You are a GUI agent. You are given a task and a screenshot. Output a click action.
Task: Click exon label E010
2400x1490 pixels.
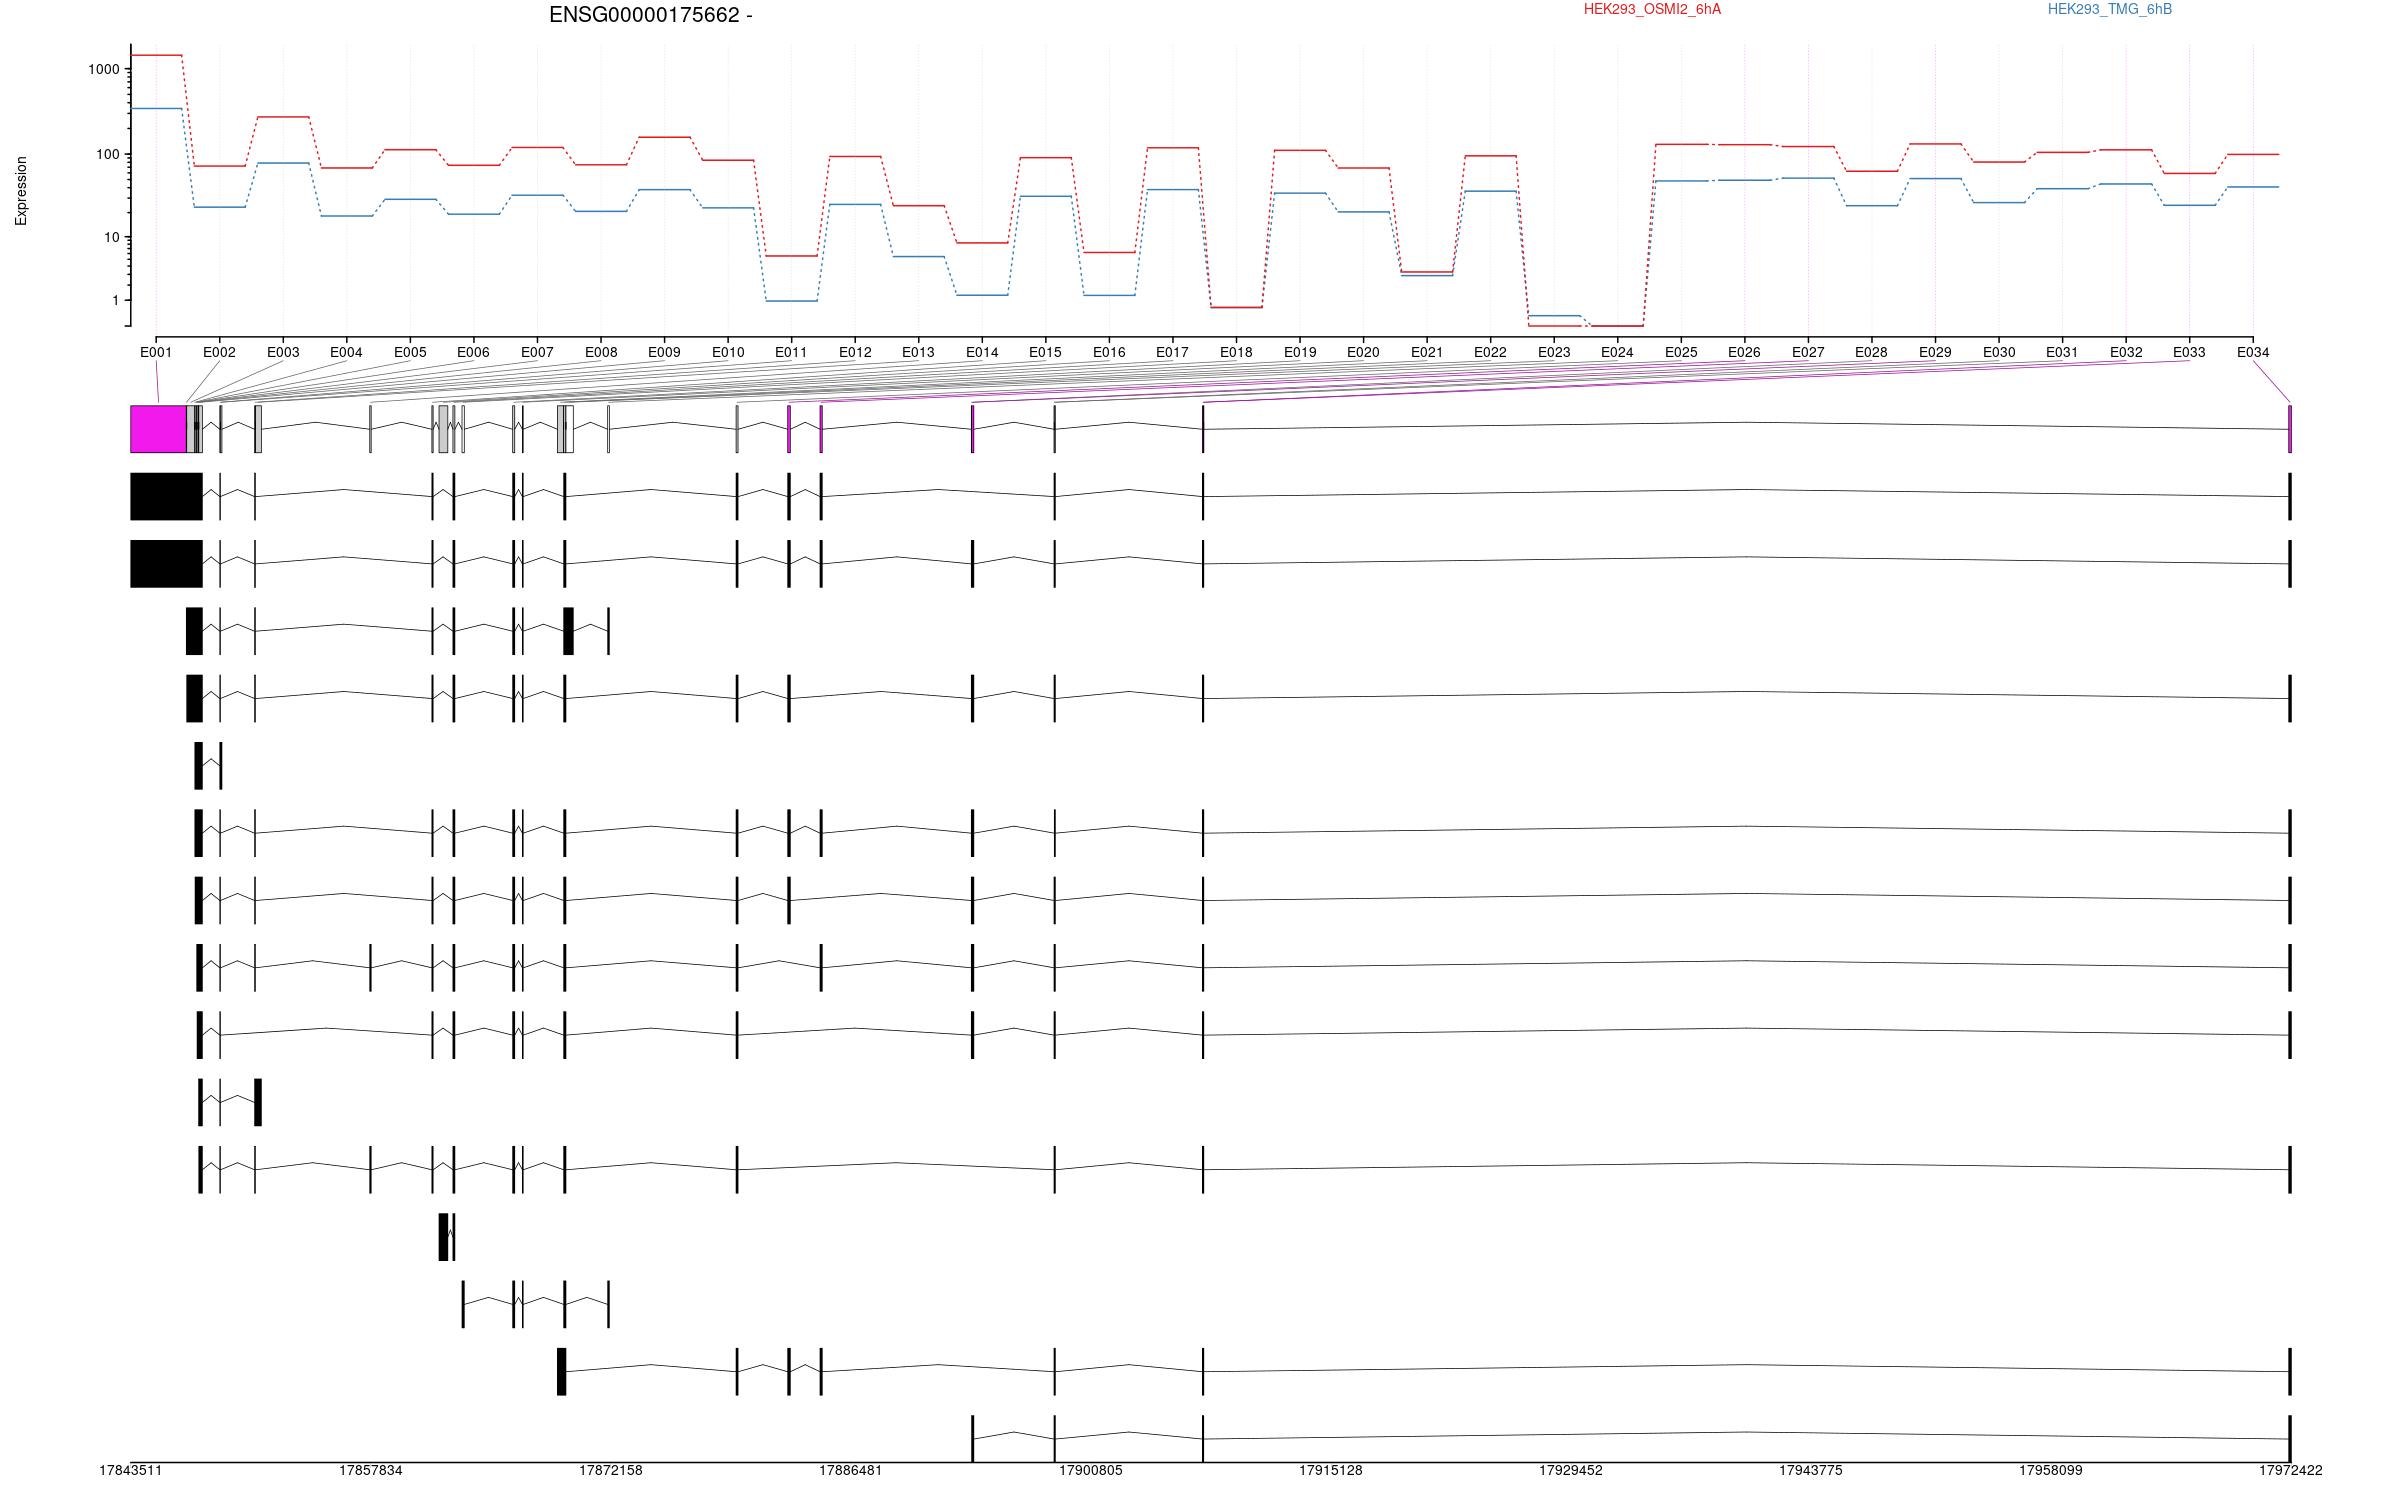click(728, 352)
